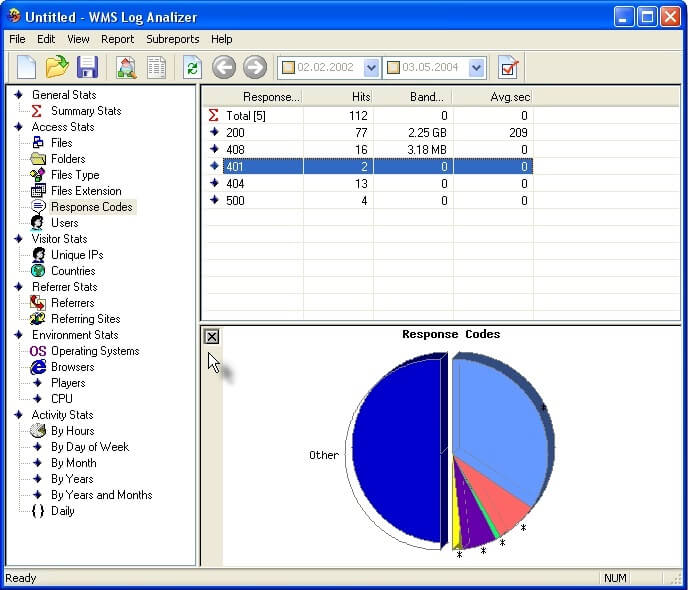Select the 500 response code row
The height and width of the screenshot is (590, 688).
pyautogui.click(x=369, y=200)
